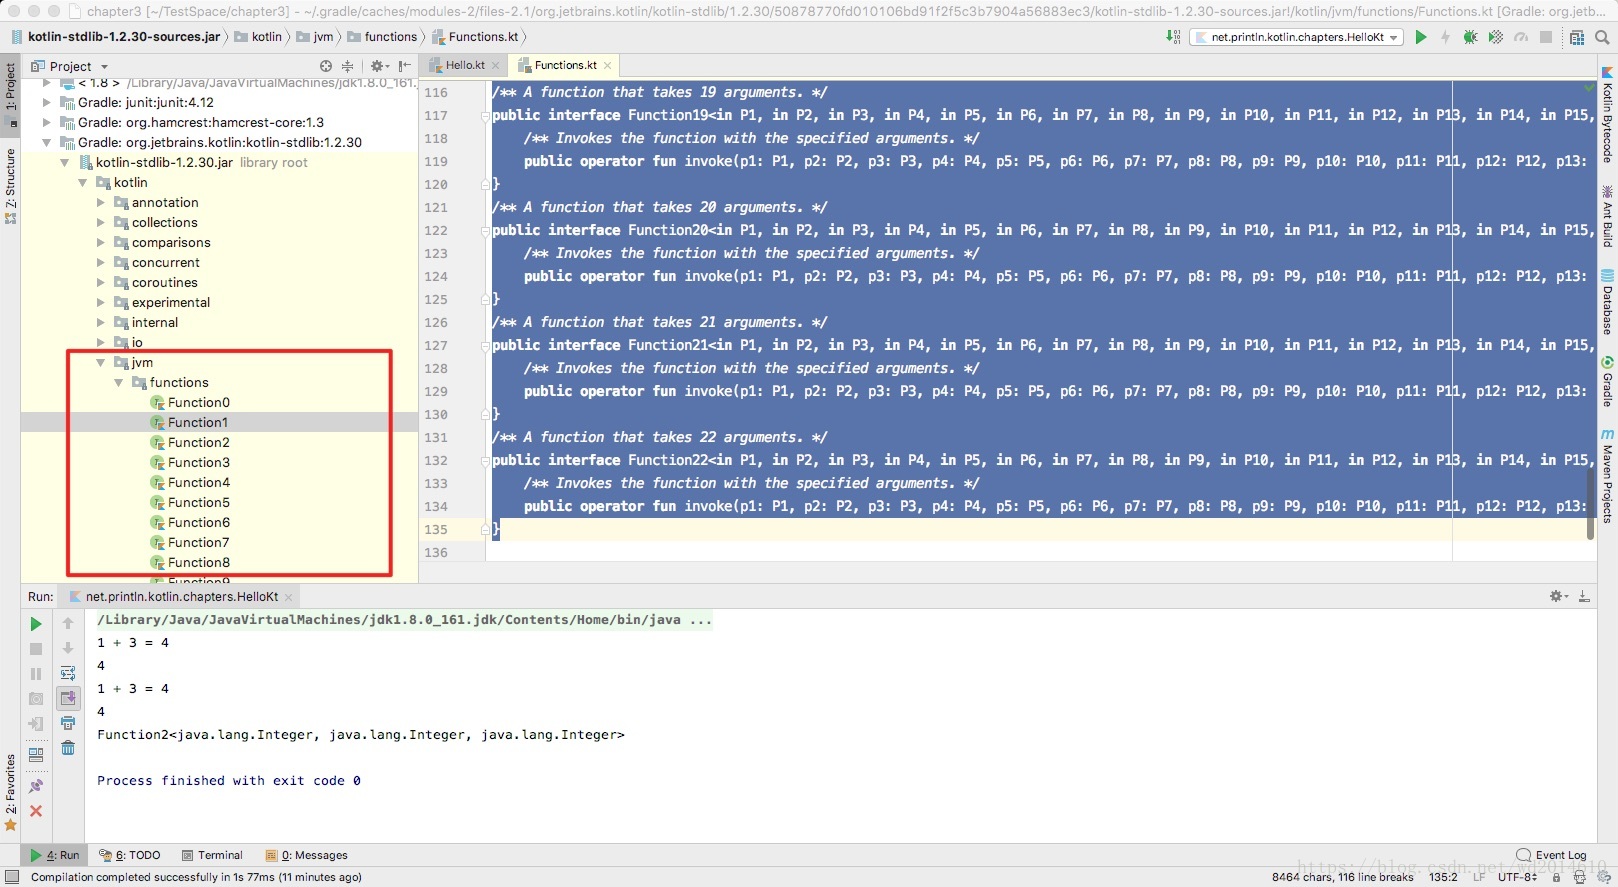The width and height of the screenshot is (1618, 887).
Task: Open the Project panel gear settings
Action: click(x=379, y=66)
